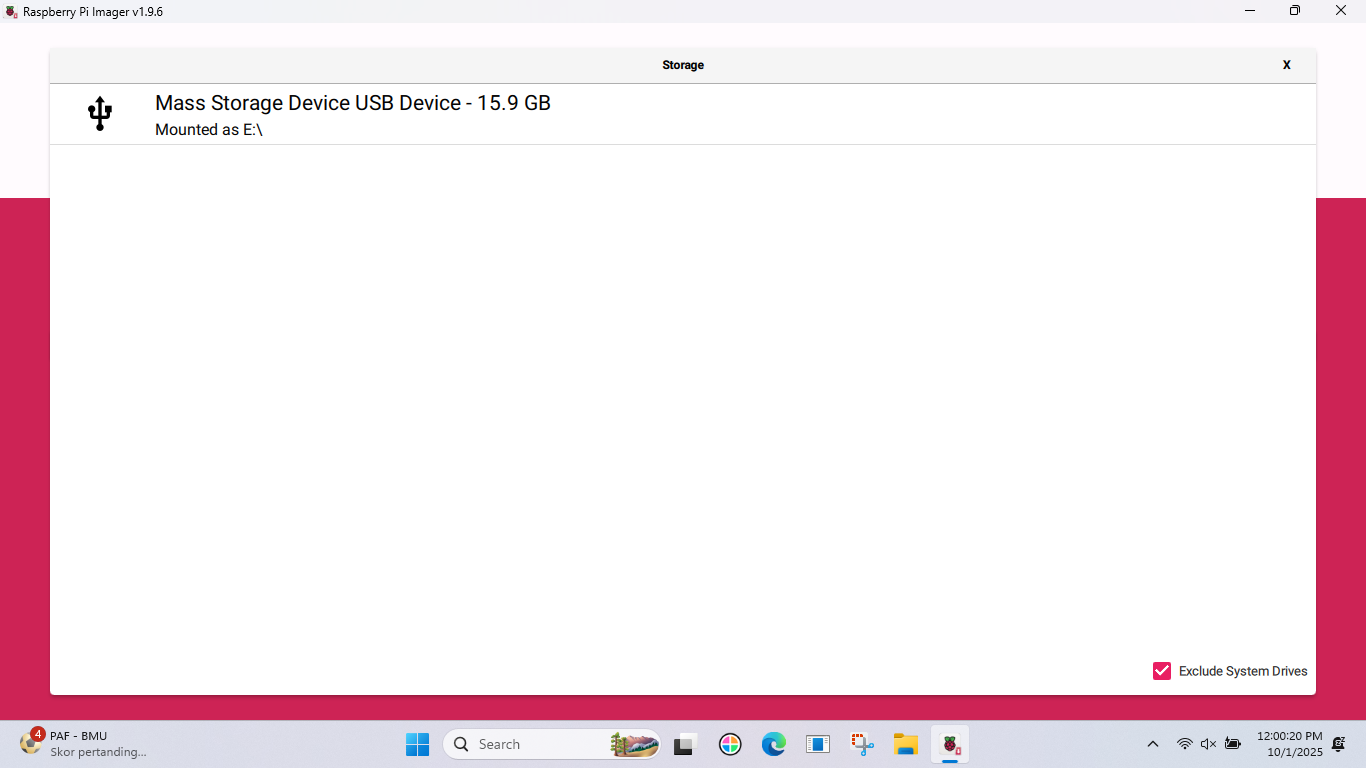Uncheck Exclude System Drives checkbox

tap(1162, 671)
